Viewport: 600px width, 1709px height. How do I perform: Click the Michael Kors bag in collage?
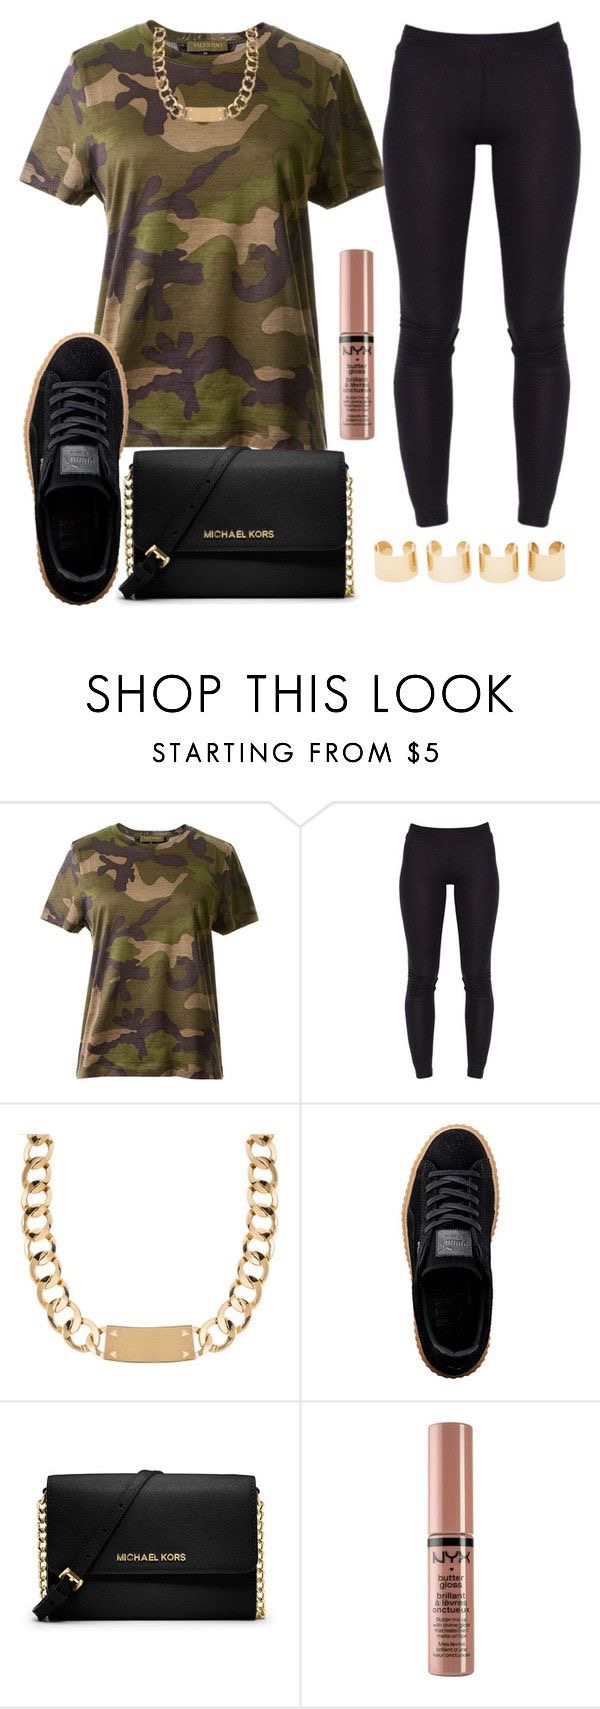coord(237,523)
